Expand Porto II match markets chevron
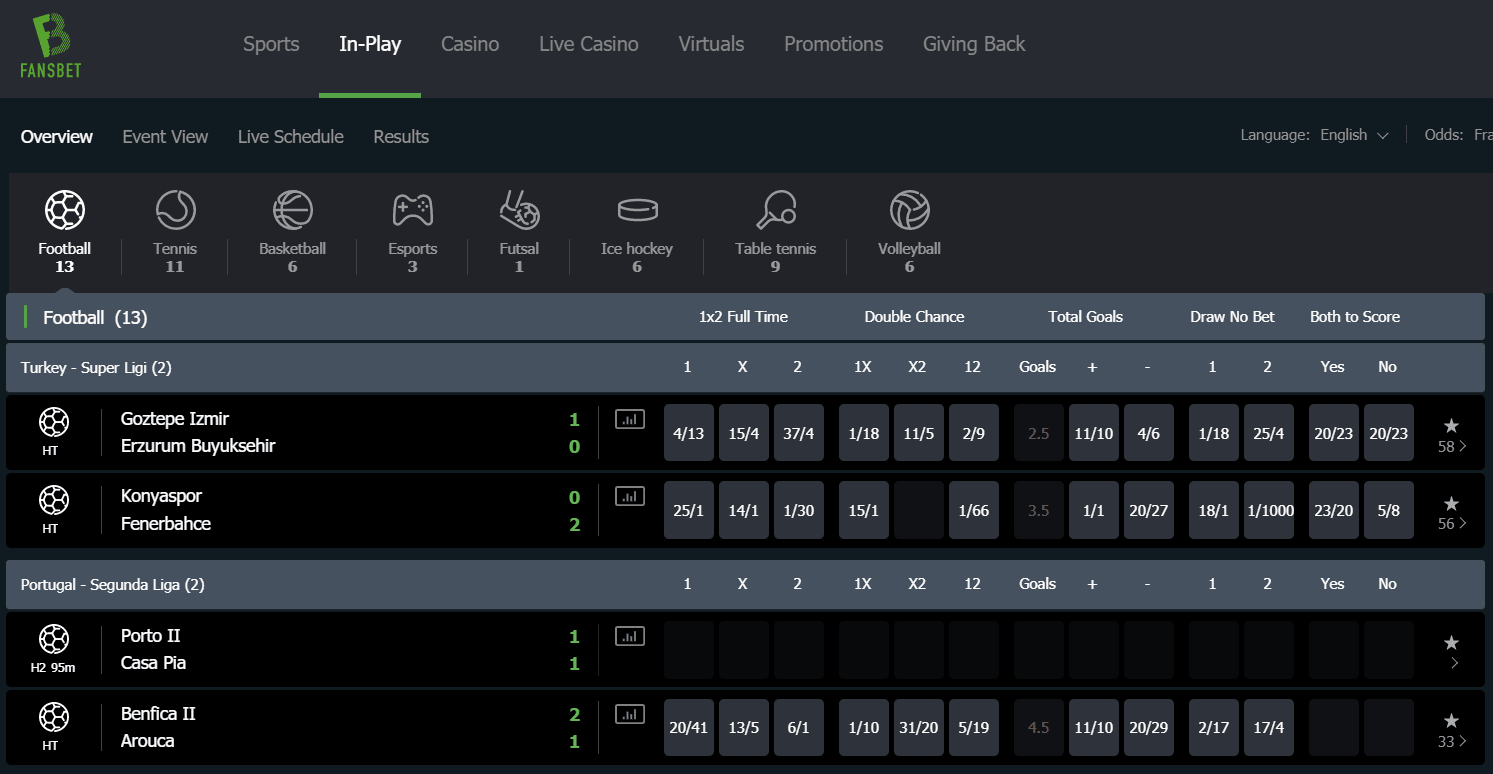 (1454, 663)
